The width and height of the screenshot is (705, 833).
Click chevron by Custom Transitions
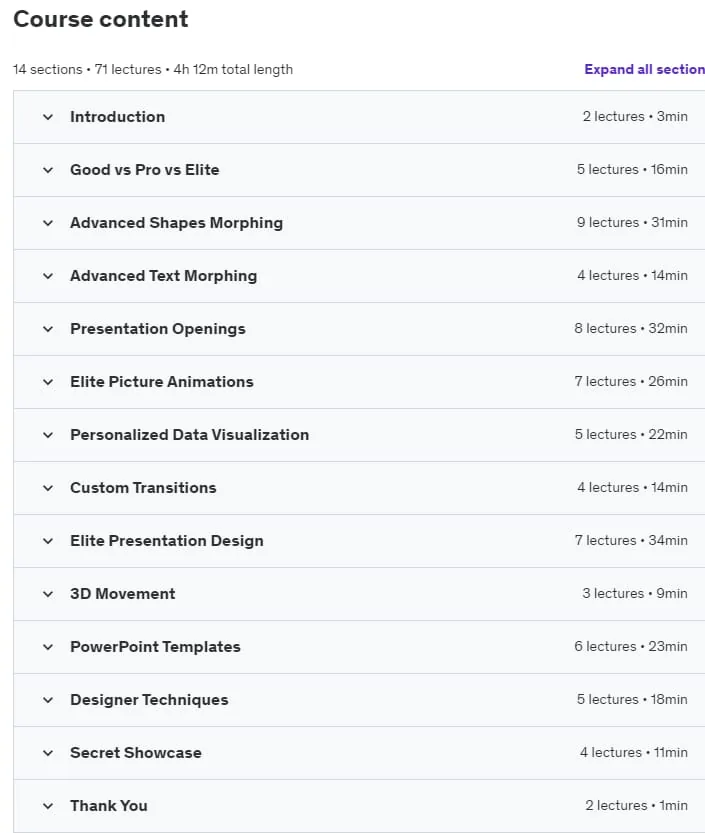48,488
